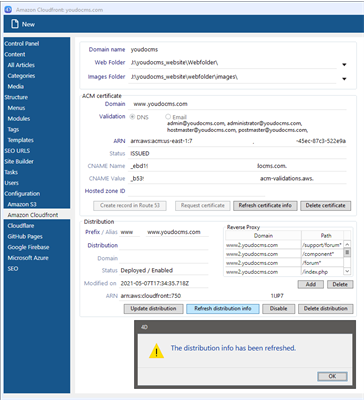364x400 pixels.
Task: Click the Hosted zone ID field
Action: 196,191
